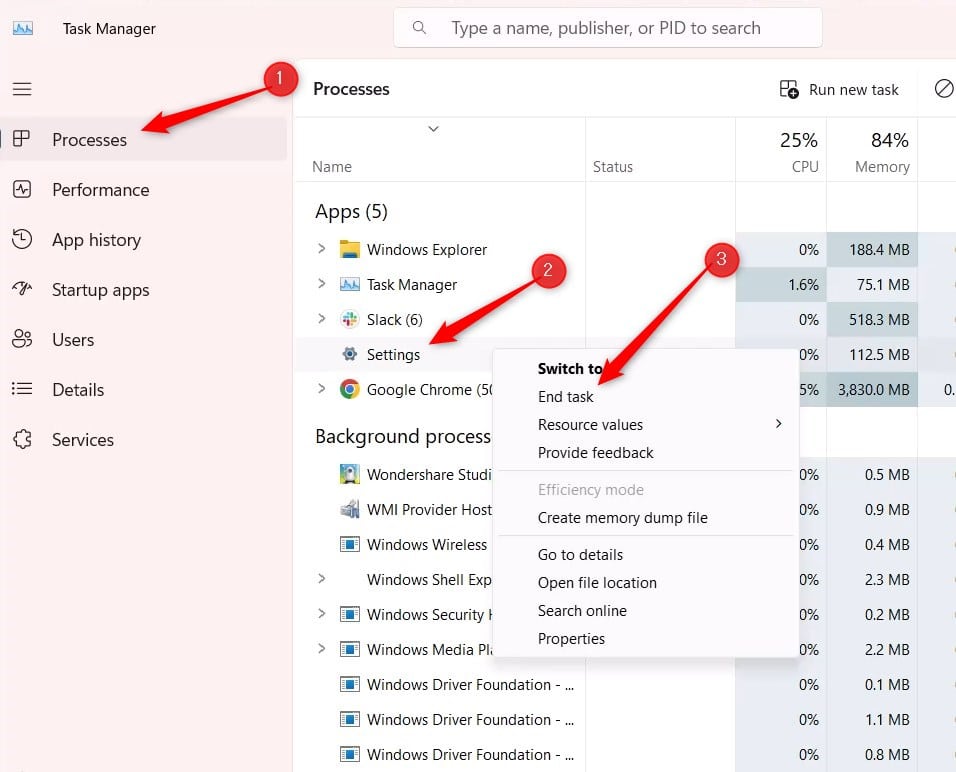Click the Performance graph icon
Viewport: 956px width, 772px height.
[x=22, y=189]
